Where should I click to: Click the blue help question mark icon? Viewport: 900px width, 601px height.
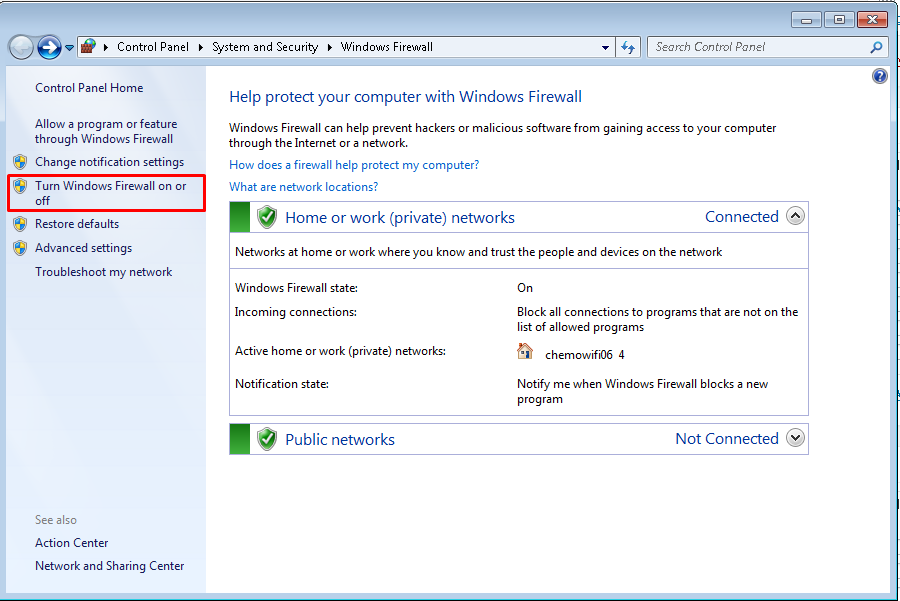click(x=880, y=76)
